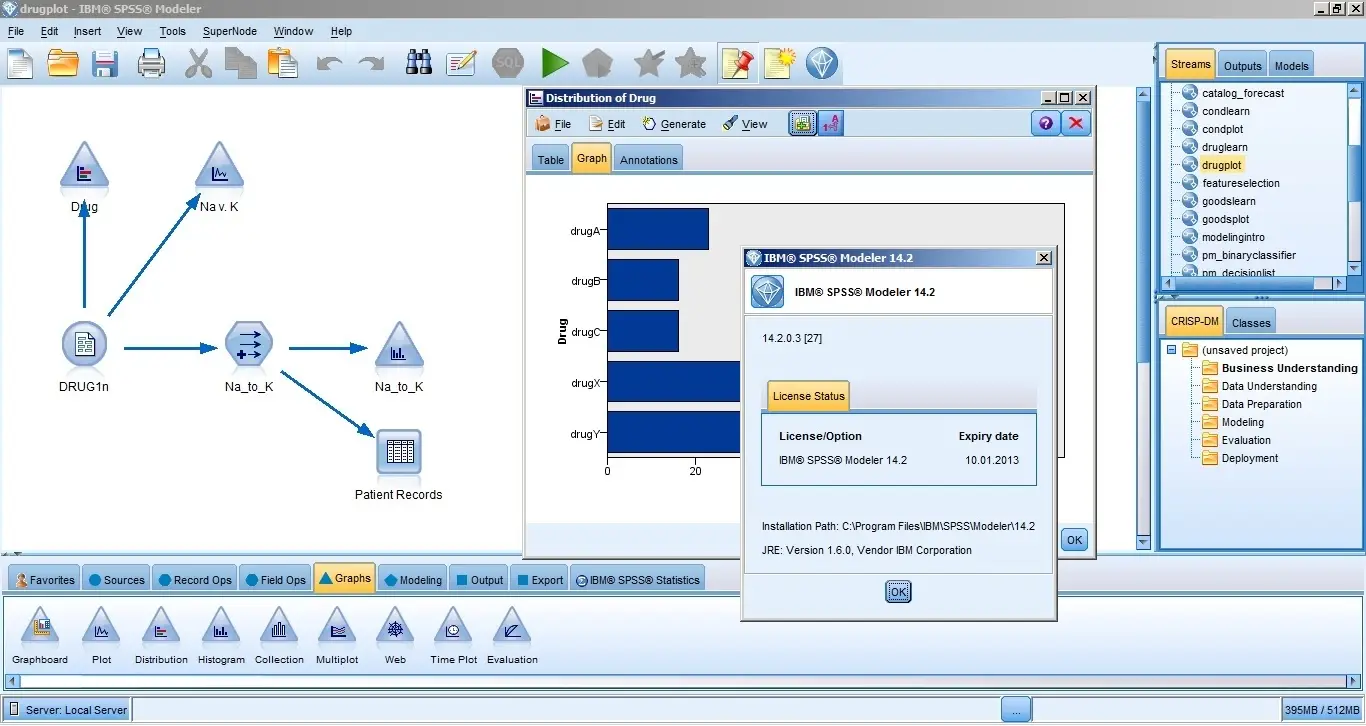Open the File menu in the main menu bar
Viewport: 1366px width, 726px height.
(16, 31)
